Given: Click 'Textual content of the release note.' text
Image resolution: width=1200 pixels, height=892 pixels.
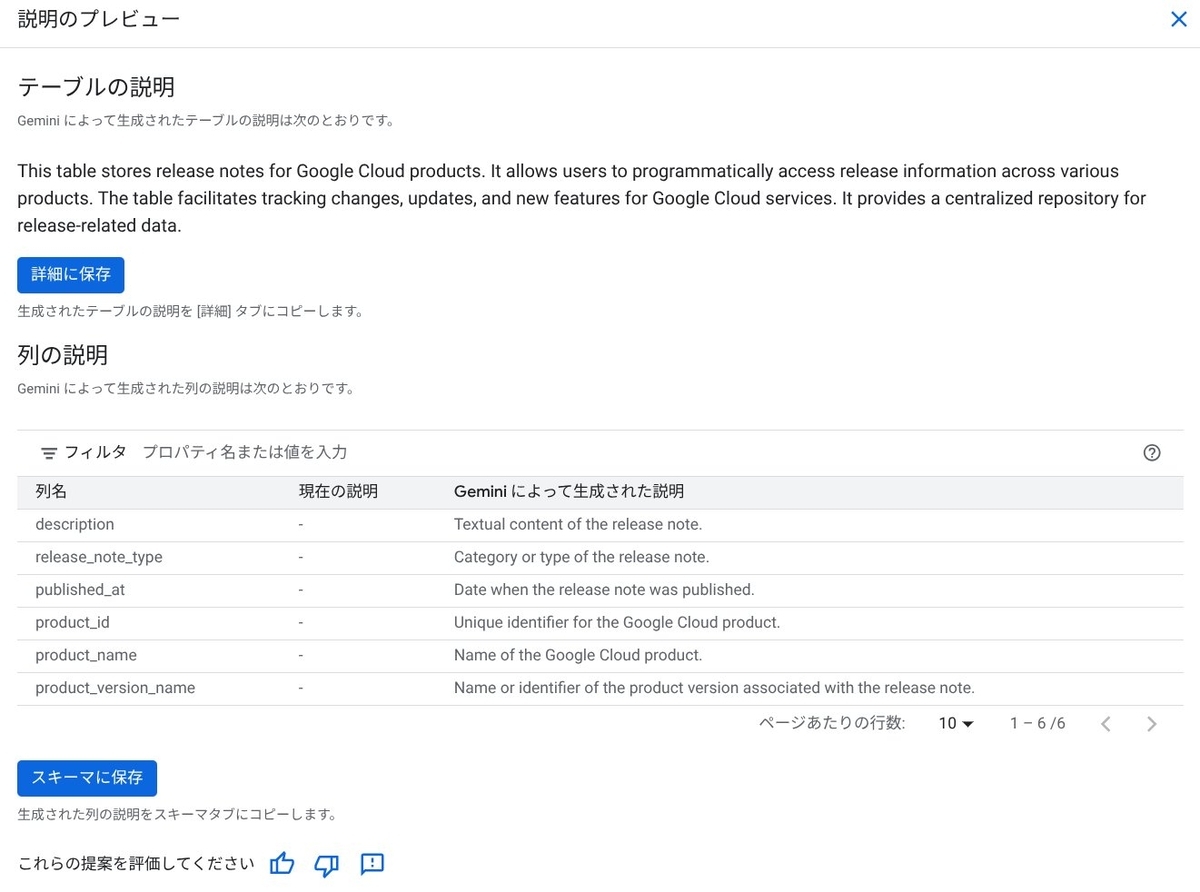Looking at the screenshot, I should pyautogui.click(x=578, y=524).
